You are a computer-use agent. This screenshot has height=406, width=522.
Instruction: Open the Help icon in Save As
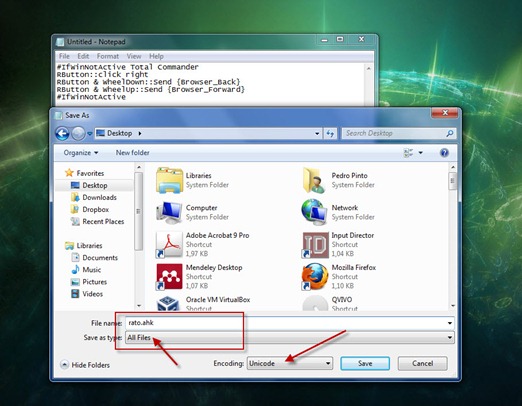444,153
